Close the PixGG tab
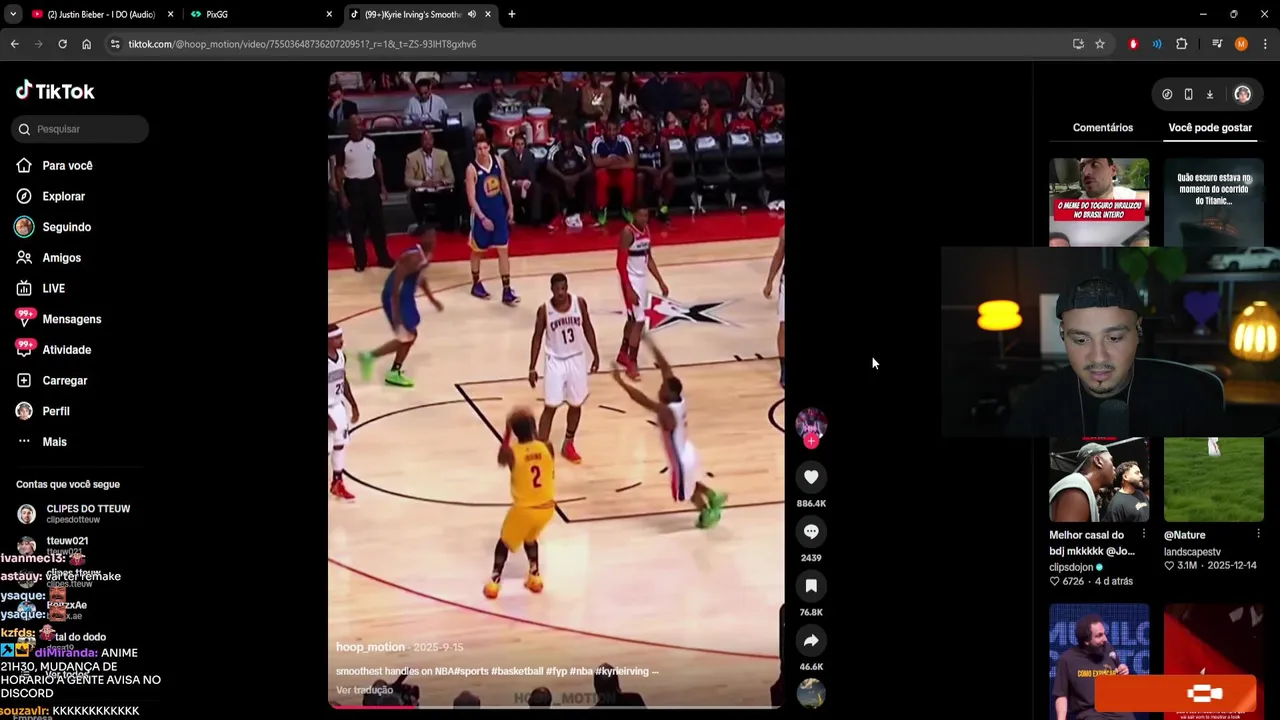The height and width of the screenshot is (720, 1280). 329,14
